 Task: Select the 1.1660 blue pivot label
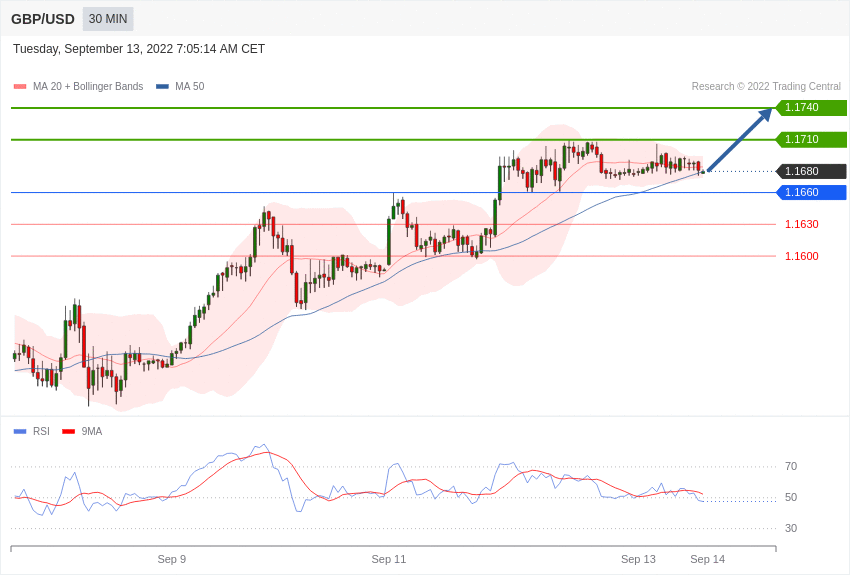(x=811, y=192)
